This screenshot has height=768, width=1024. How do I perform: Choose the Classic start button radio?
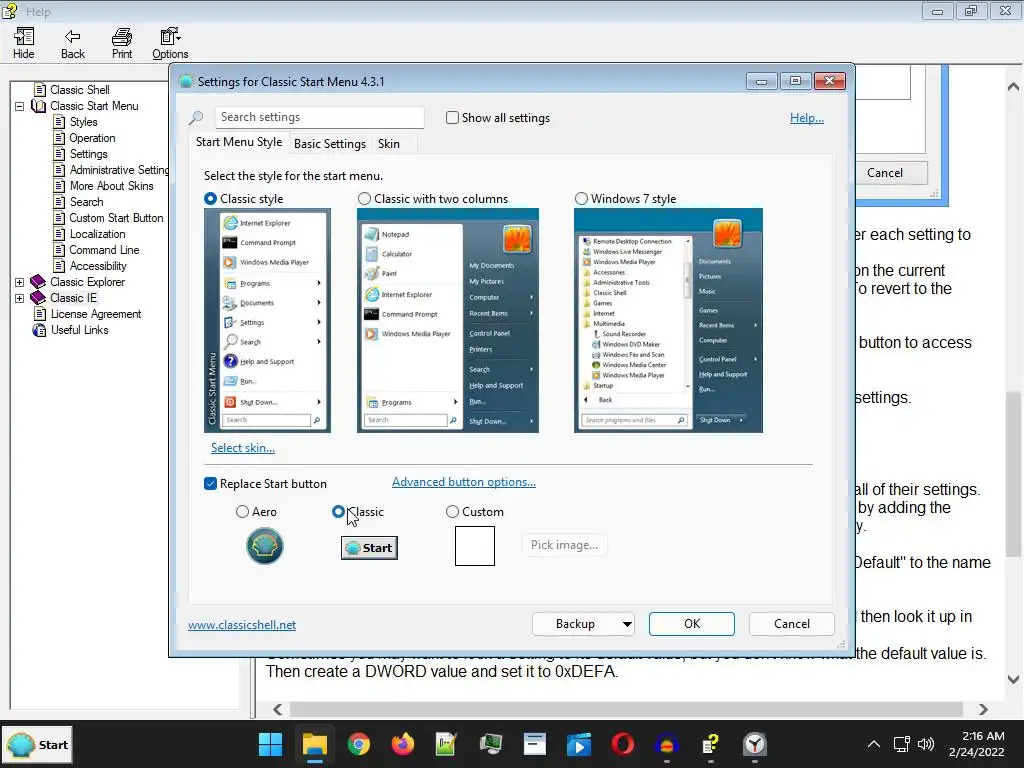338,512
